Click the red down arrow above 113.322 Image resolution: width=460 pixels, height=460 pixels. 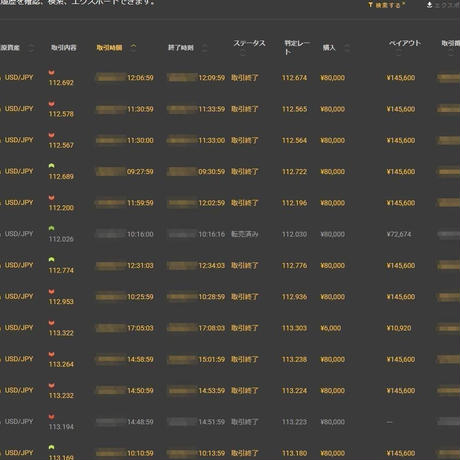51,323
